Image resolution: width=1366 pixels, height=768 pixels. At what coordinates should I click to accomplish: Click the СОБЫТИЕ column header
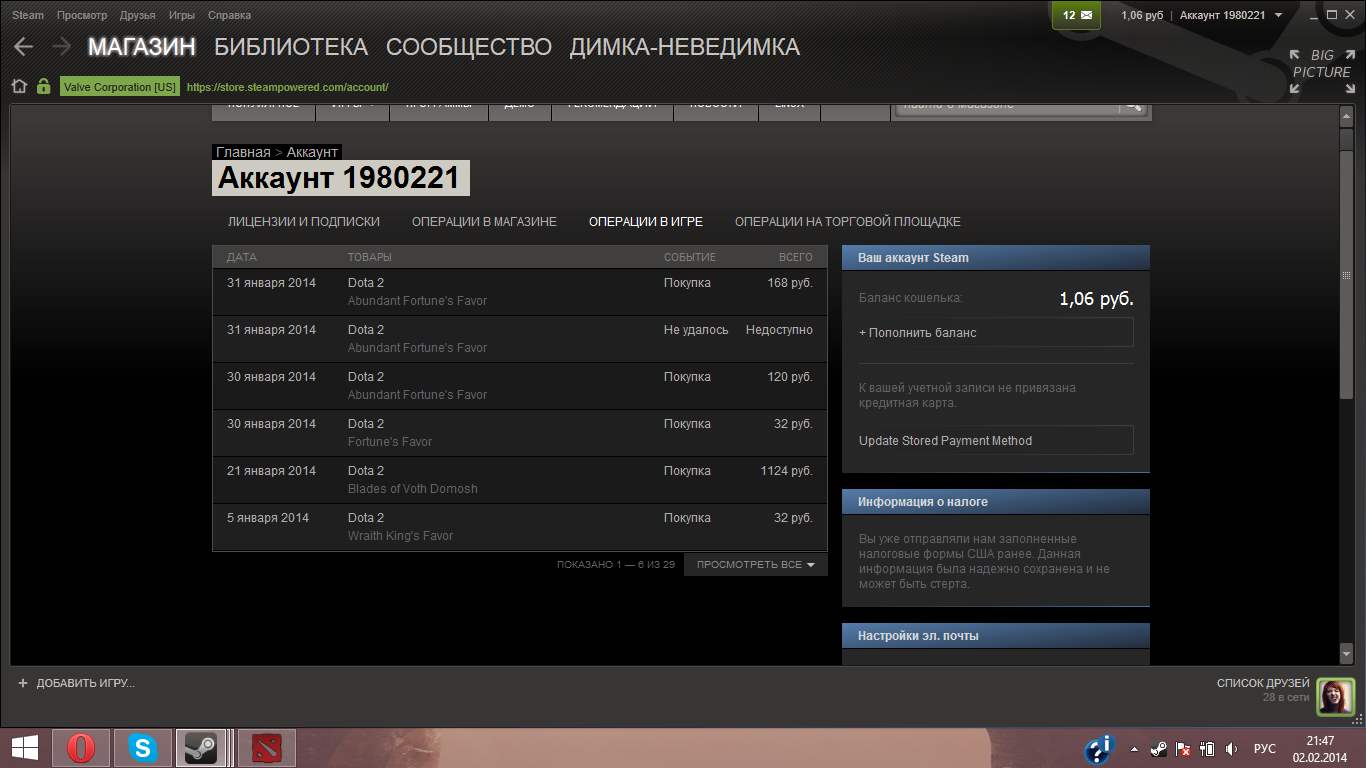click(690, 258)
